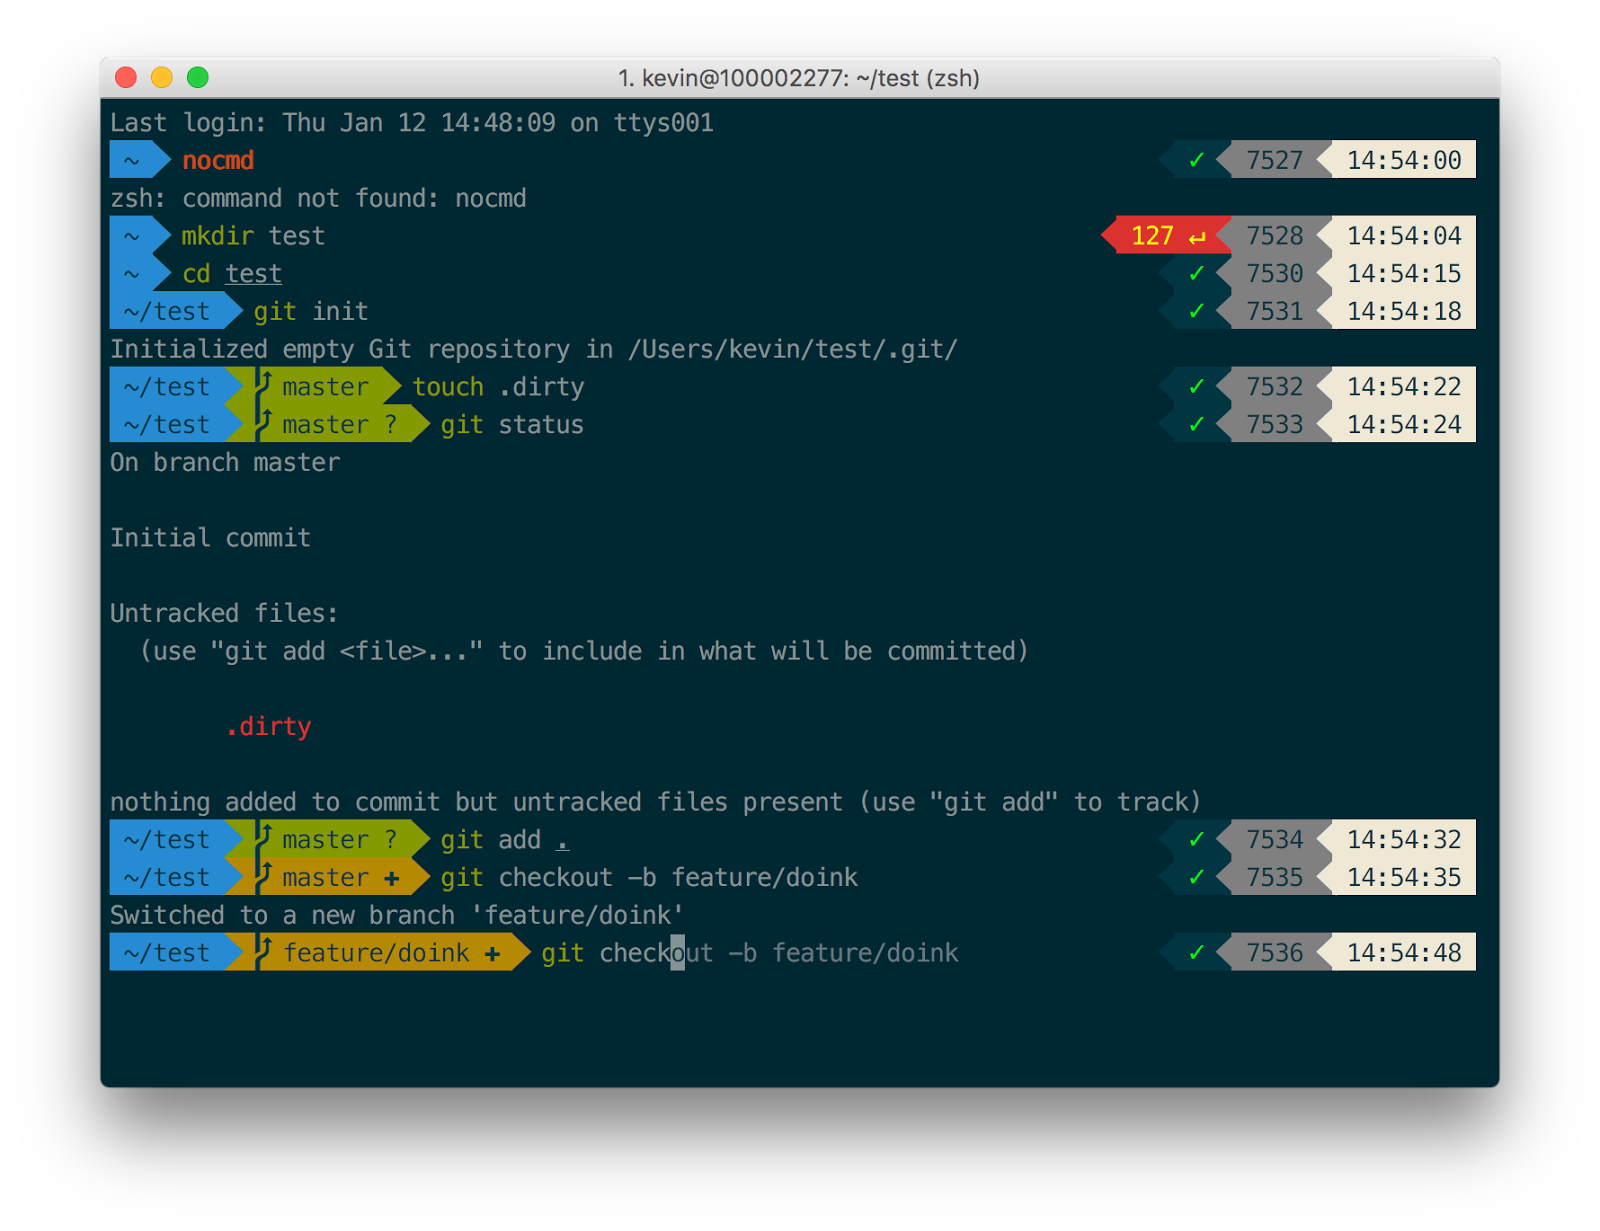Select history number 7531
This screenshot has height=1231, width=1600.
click(x=1275, y=311)
